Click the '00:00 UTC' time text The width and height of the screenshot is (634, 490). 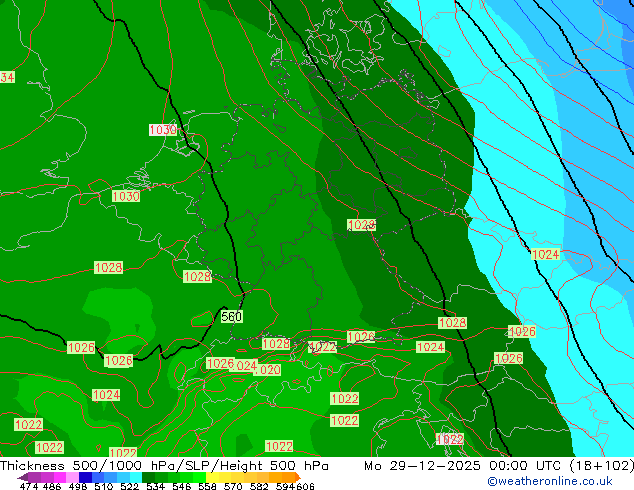[x=527, y=466]
